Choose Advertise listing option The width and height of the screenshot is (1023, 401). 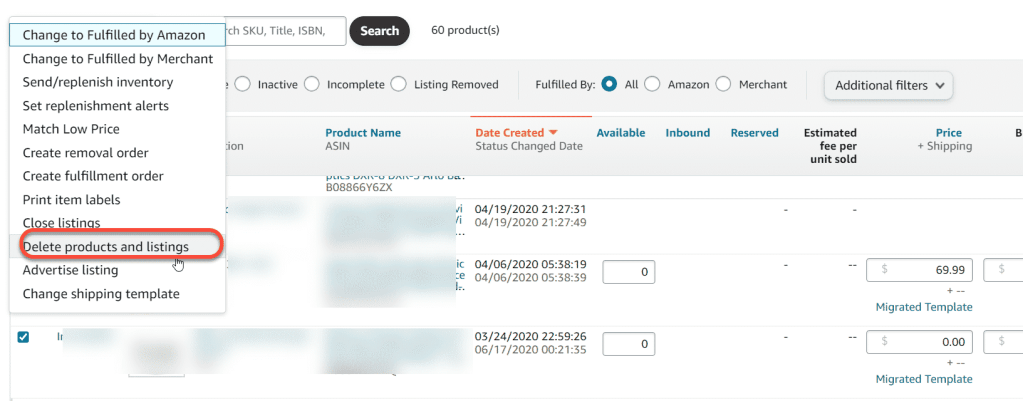coord(117,270)
